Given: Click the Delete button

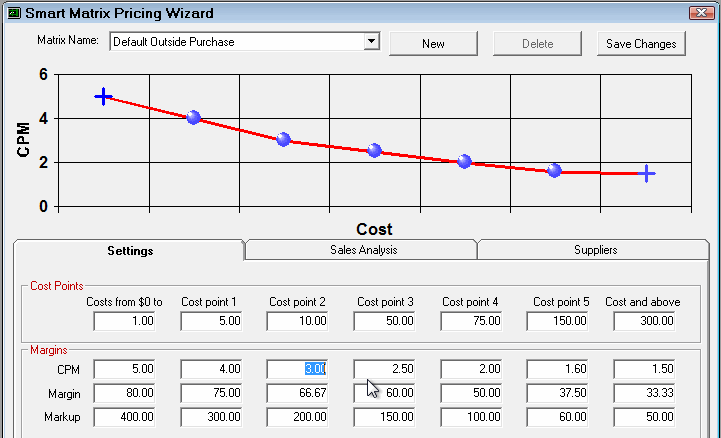Looking at the screenshot, I should pyautogui.click(x=537, y=44).
